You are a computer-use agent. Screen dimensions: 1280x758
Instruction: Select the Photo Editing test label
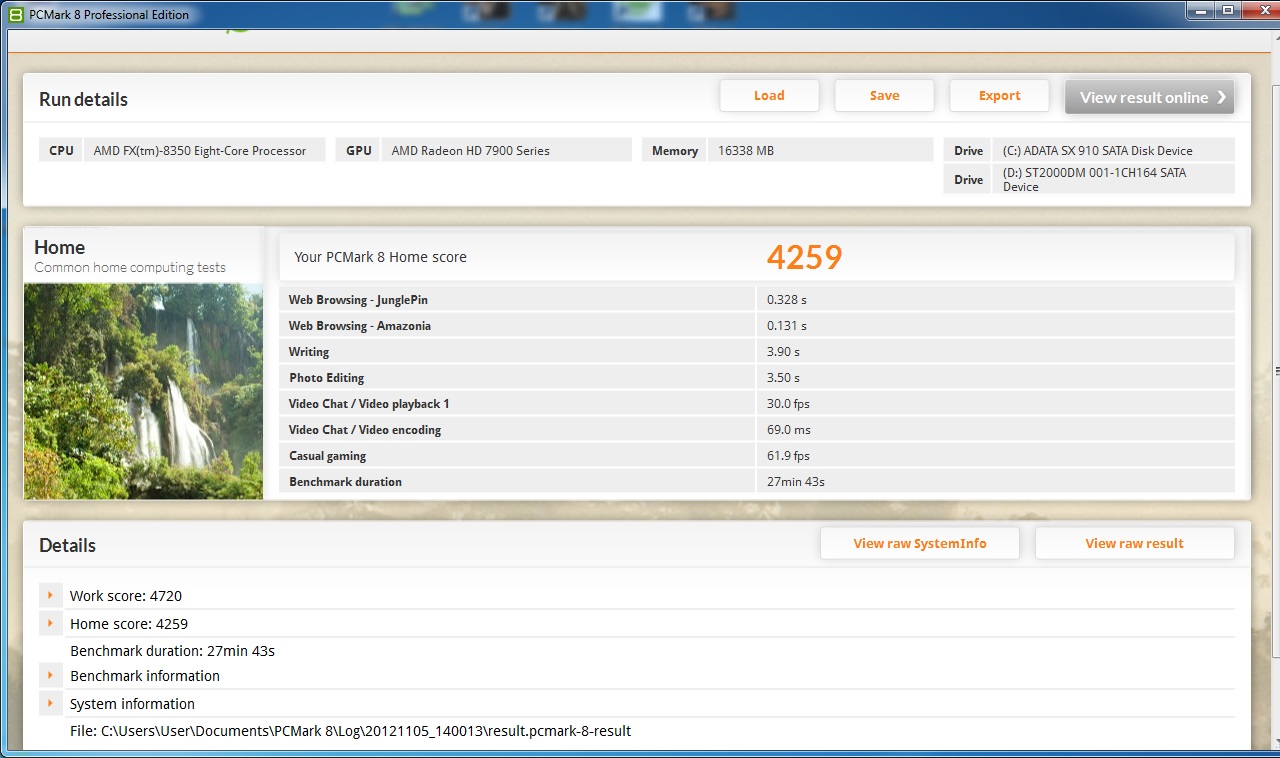pyautogui.click(x=326, y=378)
